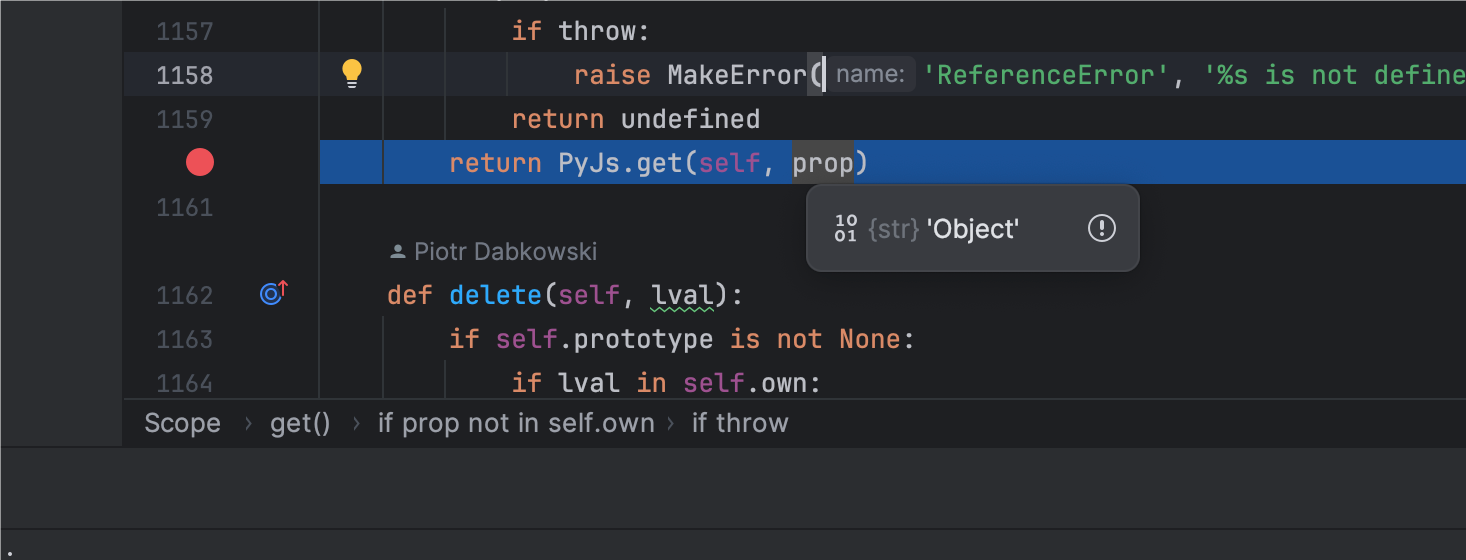Select the get() breadcrumb
The height and width of the screenshot is (560, 1466).
point(300,423)
